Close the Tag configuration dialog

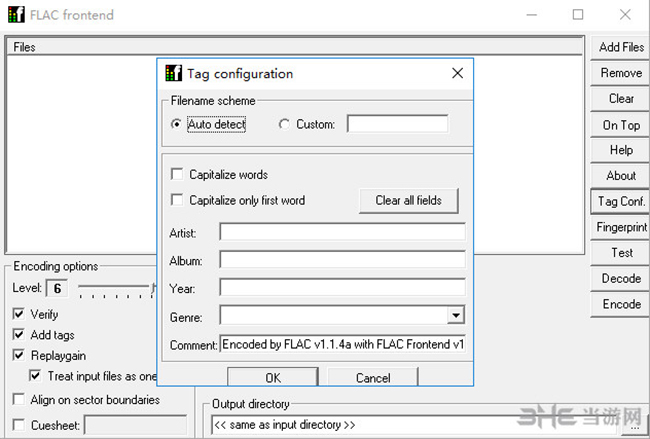457,73
